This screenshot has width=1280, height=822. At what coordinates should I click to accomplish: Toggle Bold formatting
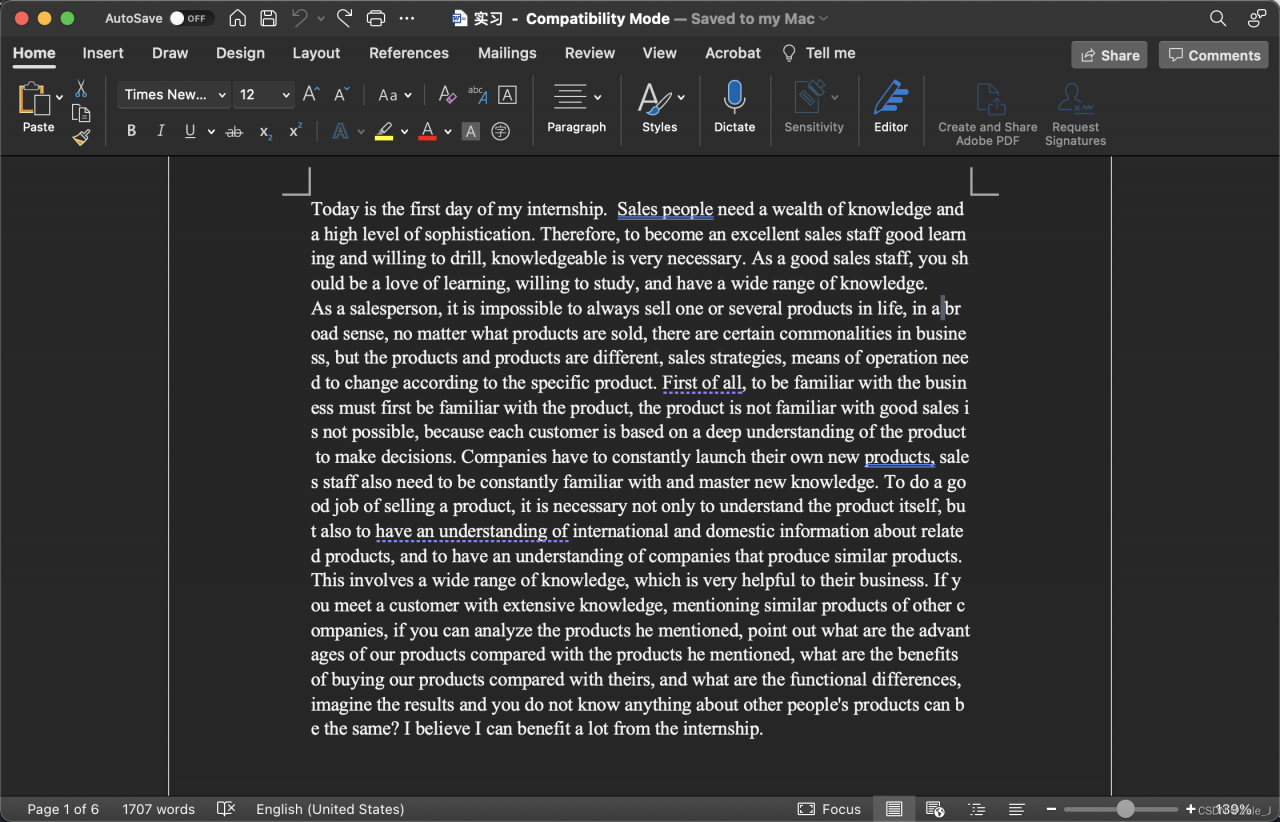pos(131,131)
